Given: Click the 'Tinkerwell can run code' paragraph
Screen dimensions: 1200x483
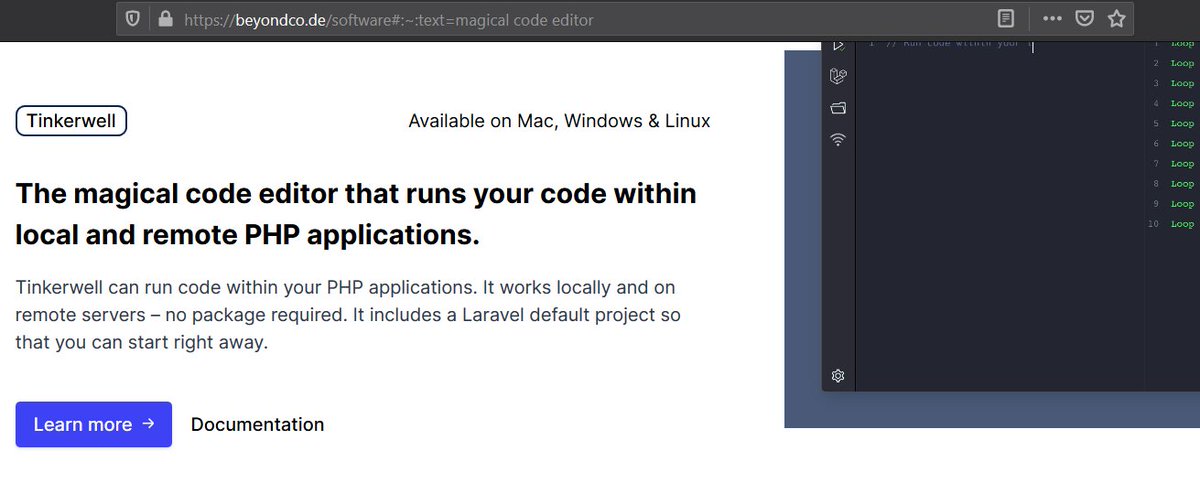Looking at the screenshot, I should click(347, 315).
